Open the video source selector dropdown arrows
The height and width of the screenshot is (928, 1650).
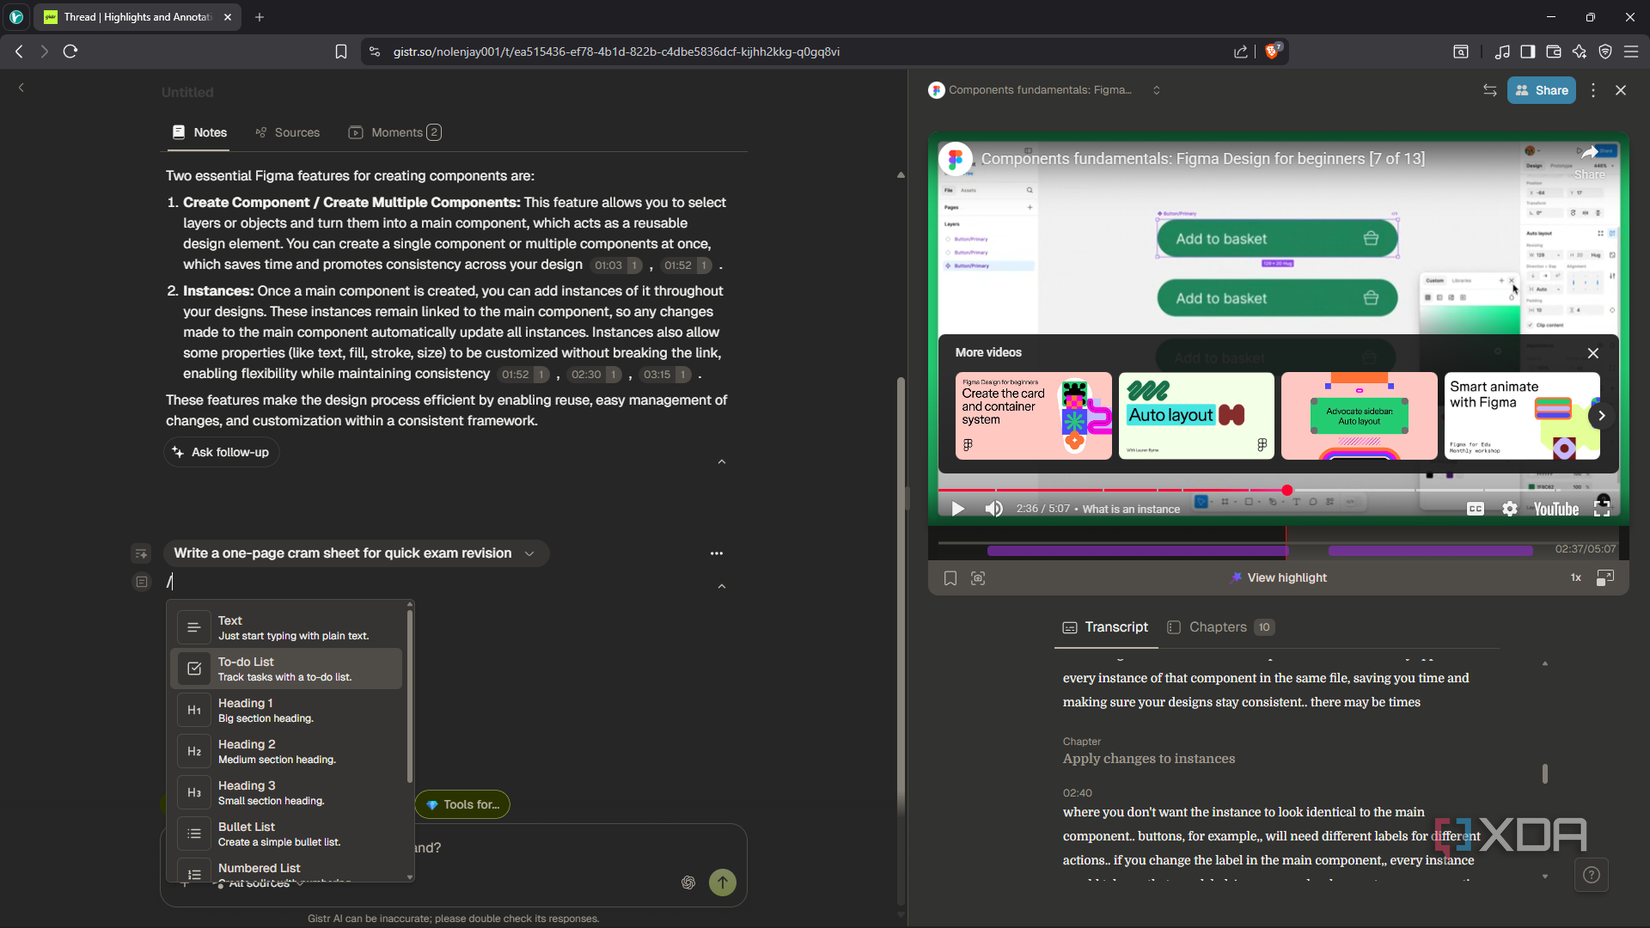coord(1157,90)
